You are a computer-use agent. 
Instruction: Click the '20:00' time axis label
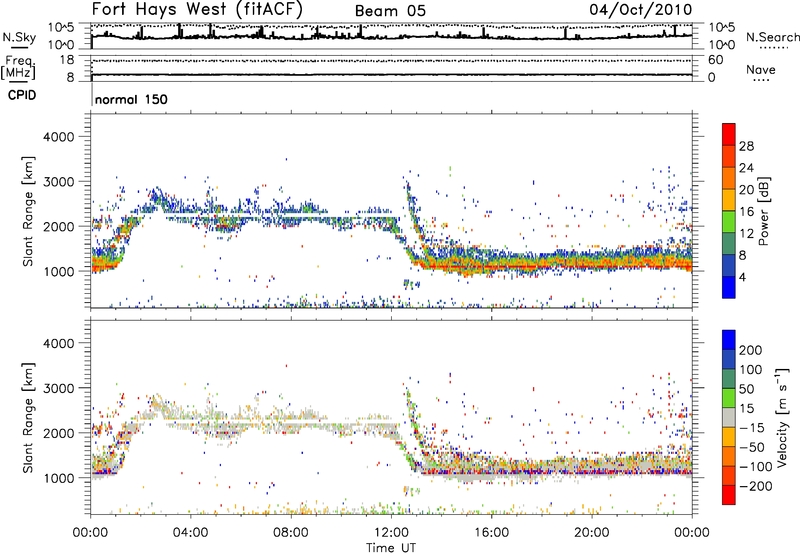coord(591,533)
